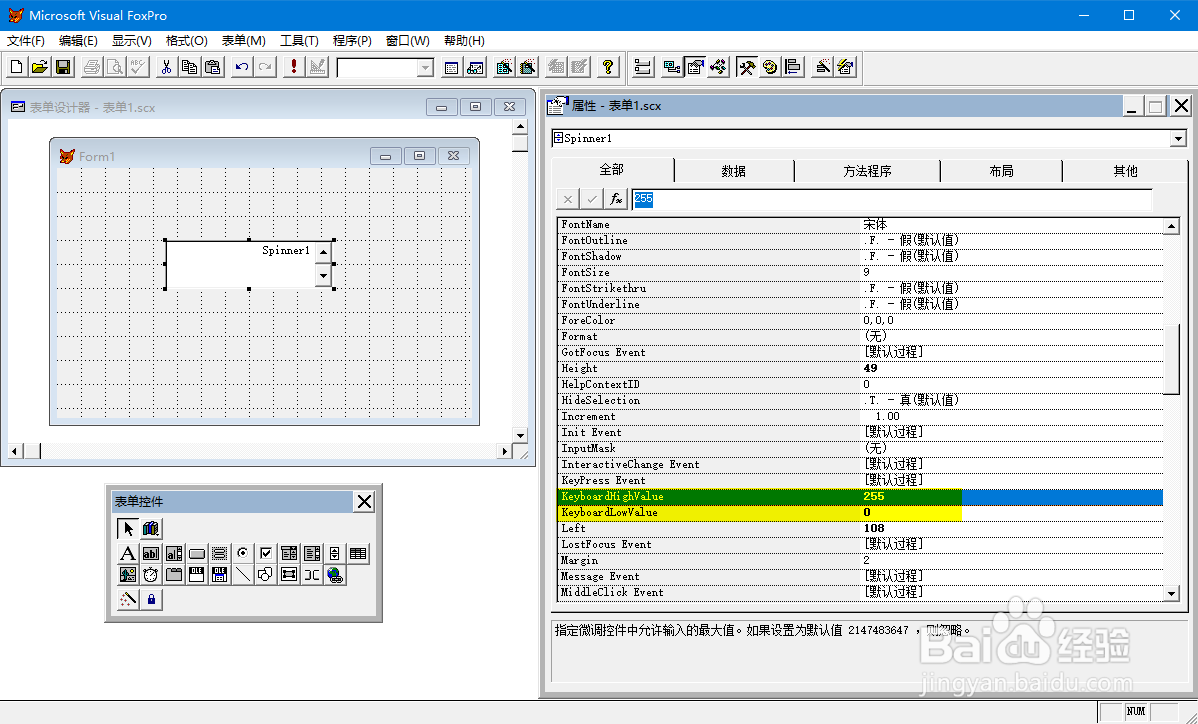1198x724 pixels.
Task: Select the Text Box control tool
Action: click(151, 554)
